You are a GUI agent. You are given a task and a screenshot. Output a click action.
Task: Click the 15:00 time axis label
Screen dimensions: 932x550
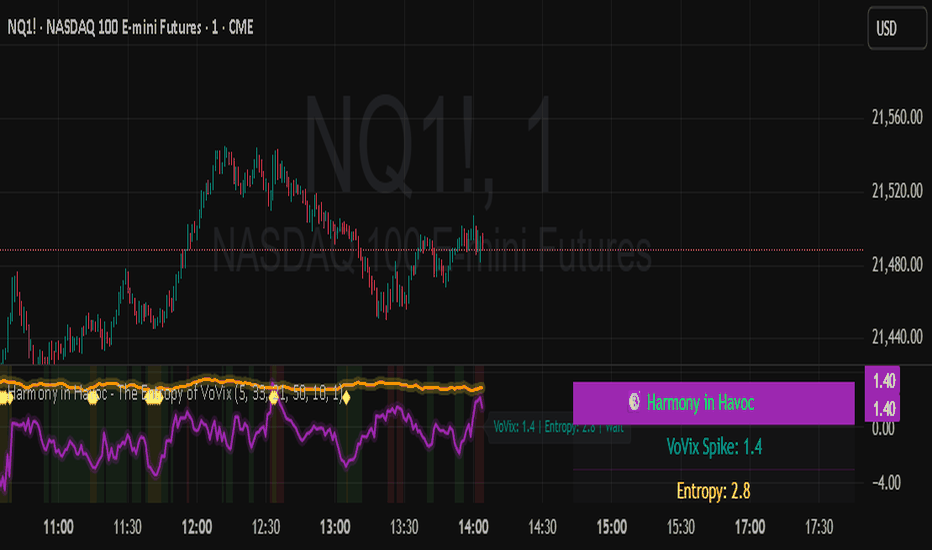612,527
